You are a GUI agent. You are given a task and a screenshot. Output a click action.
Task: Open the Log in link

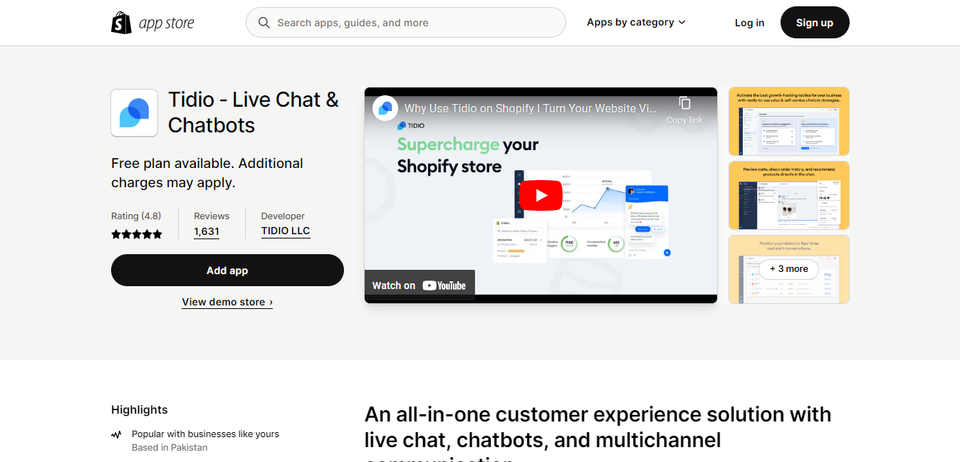coord(749,23)
